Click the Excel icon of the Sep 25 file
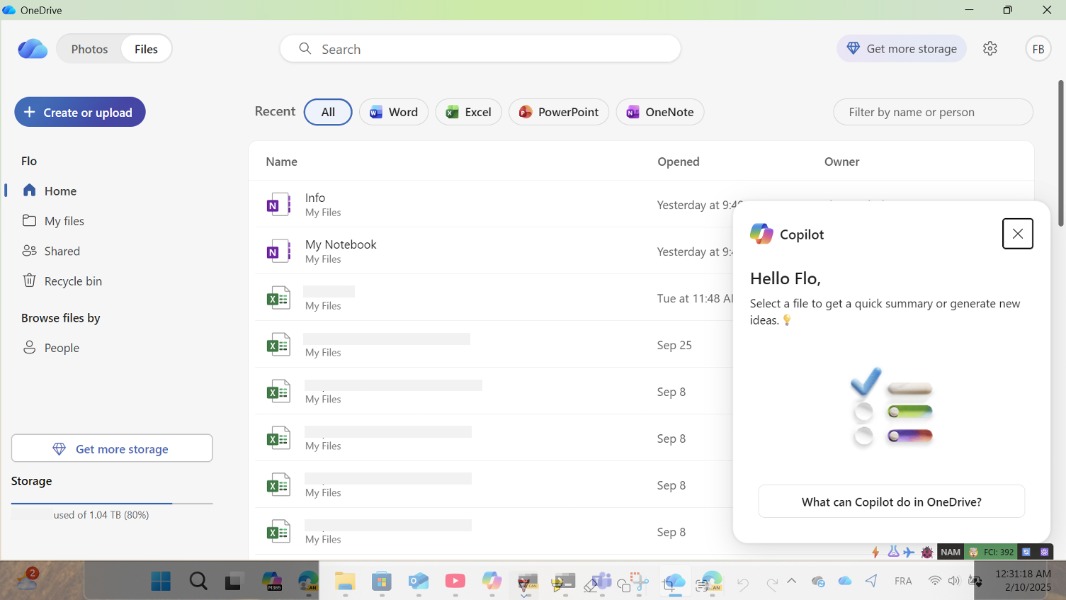Screen dimensions: 1066x600 point(277,344)
